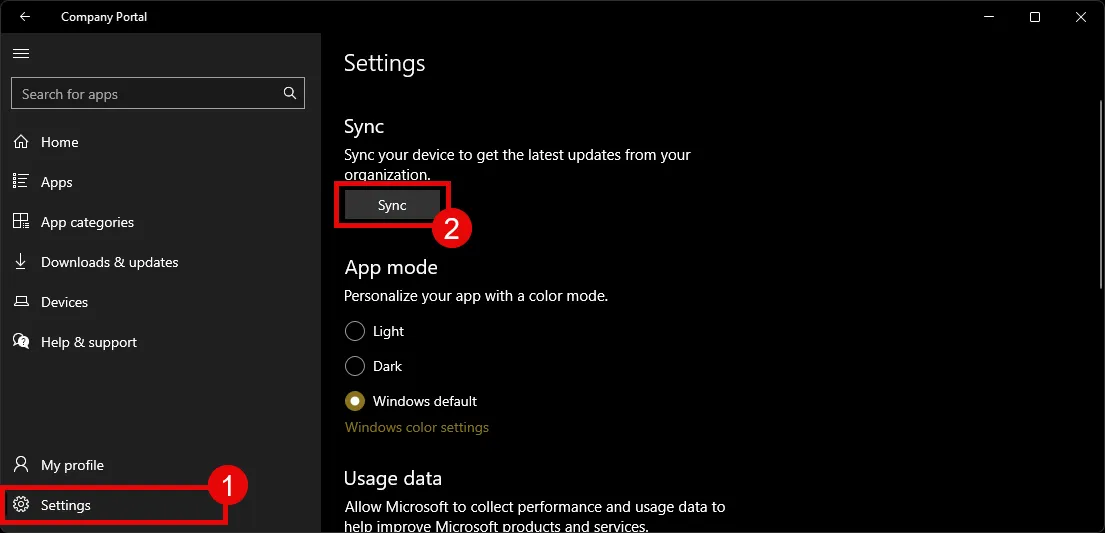Select the Windows default color mode
Image resolution: width=1105 pixels, height=533 pixels.
[354, 401]
